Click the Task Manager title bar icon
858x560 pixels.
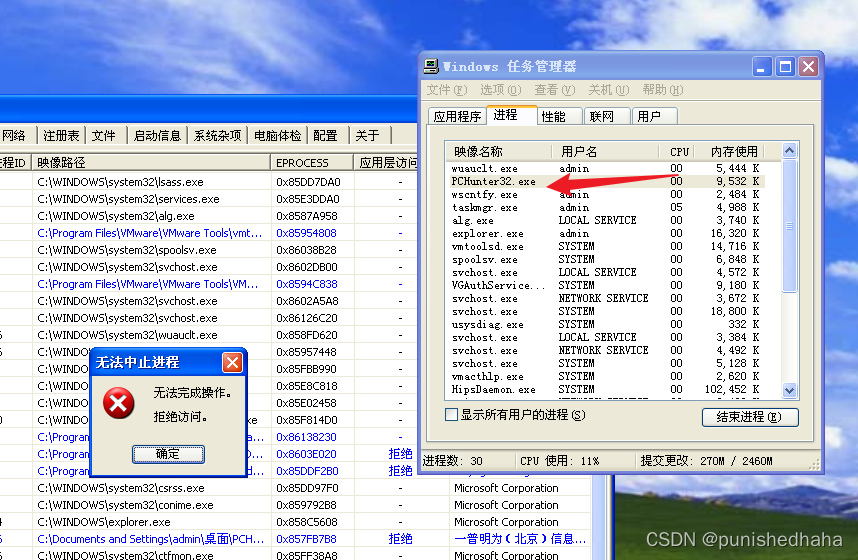tap(431, 66)
